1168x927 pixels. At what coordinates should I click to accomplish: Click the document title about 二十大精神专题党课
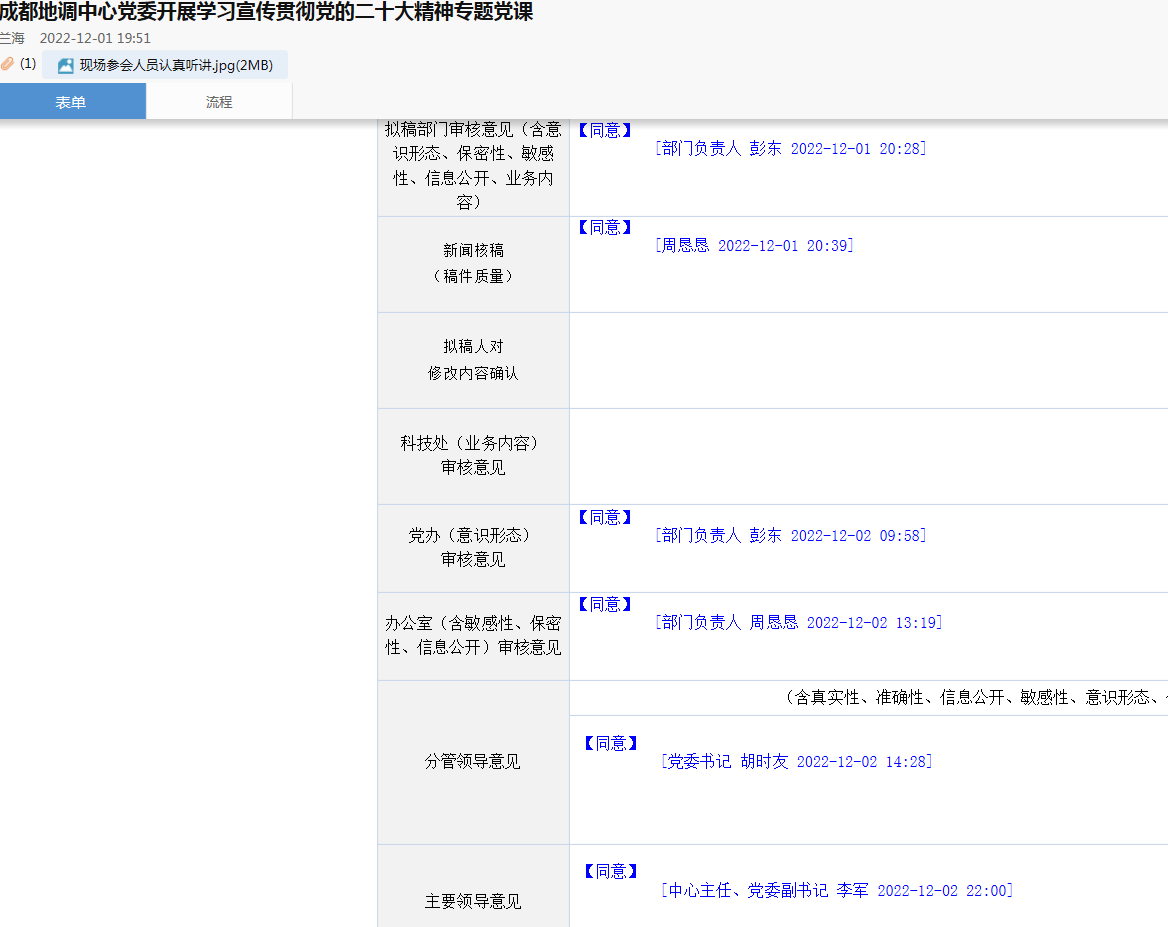pyautogui.click(x=266, y=13)
